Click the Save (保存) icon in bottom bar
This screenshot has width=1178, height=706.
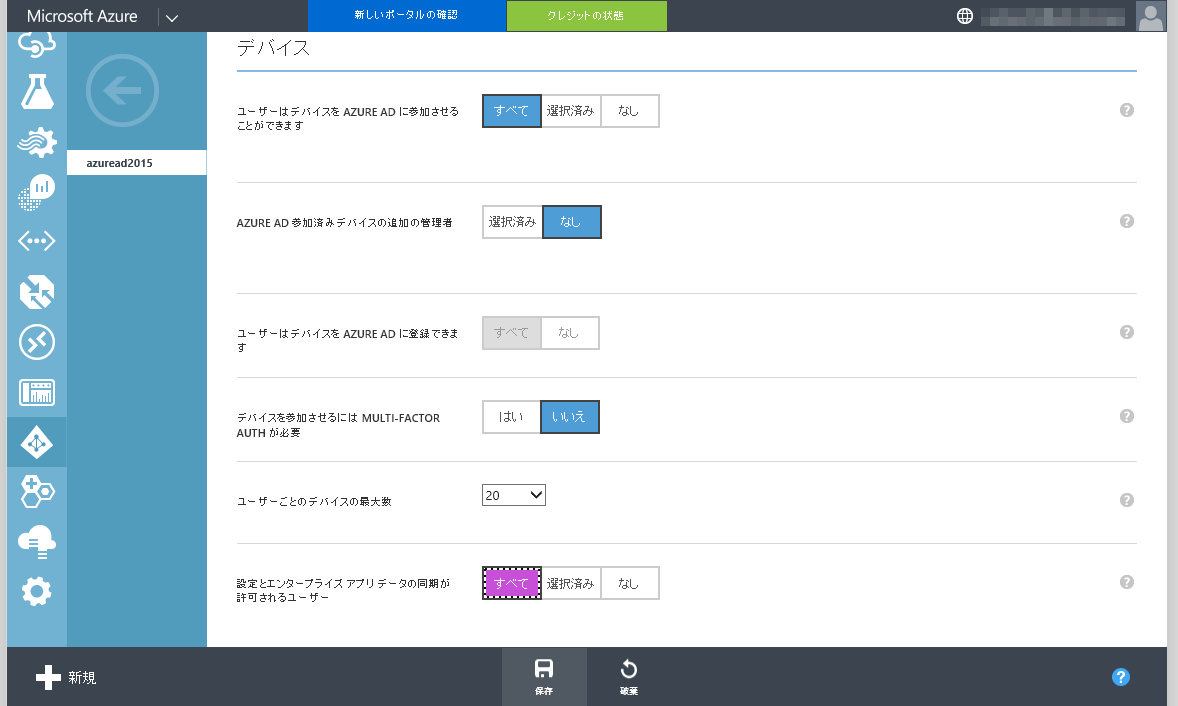pos(544,677)
